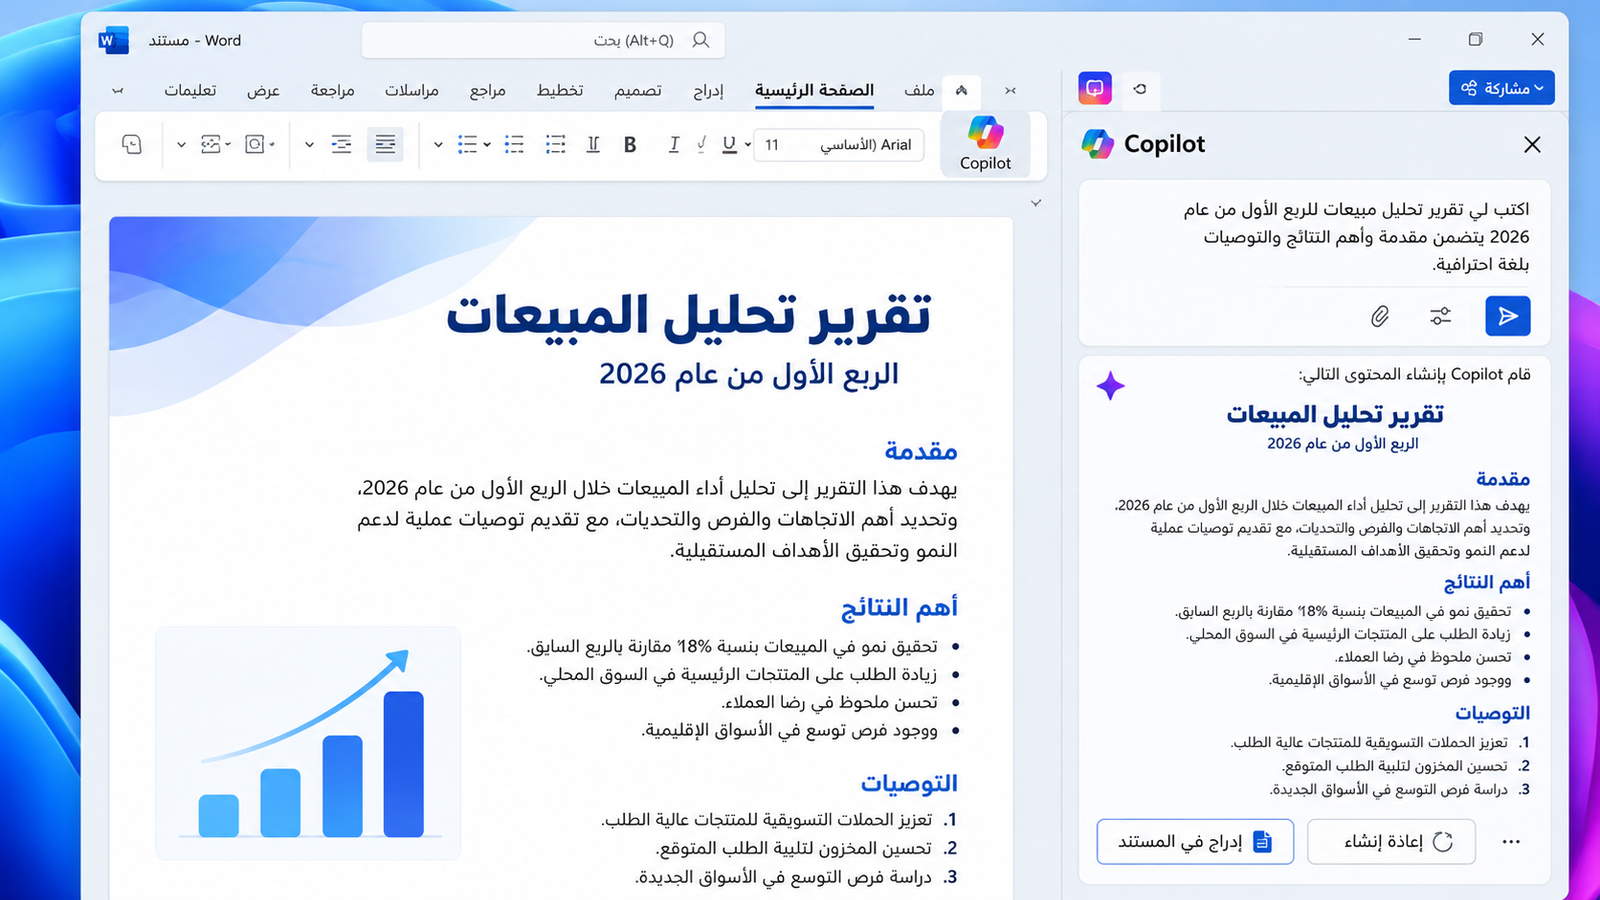
Task: Click the text height icon left of Bold
Action: (593, 145)
